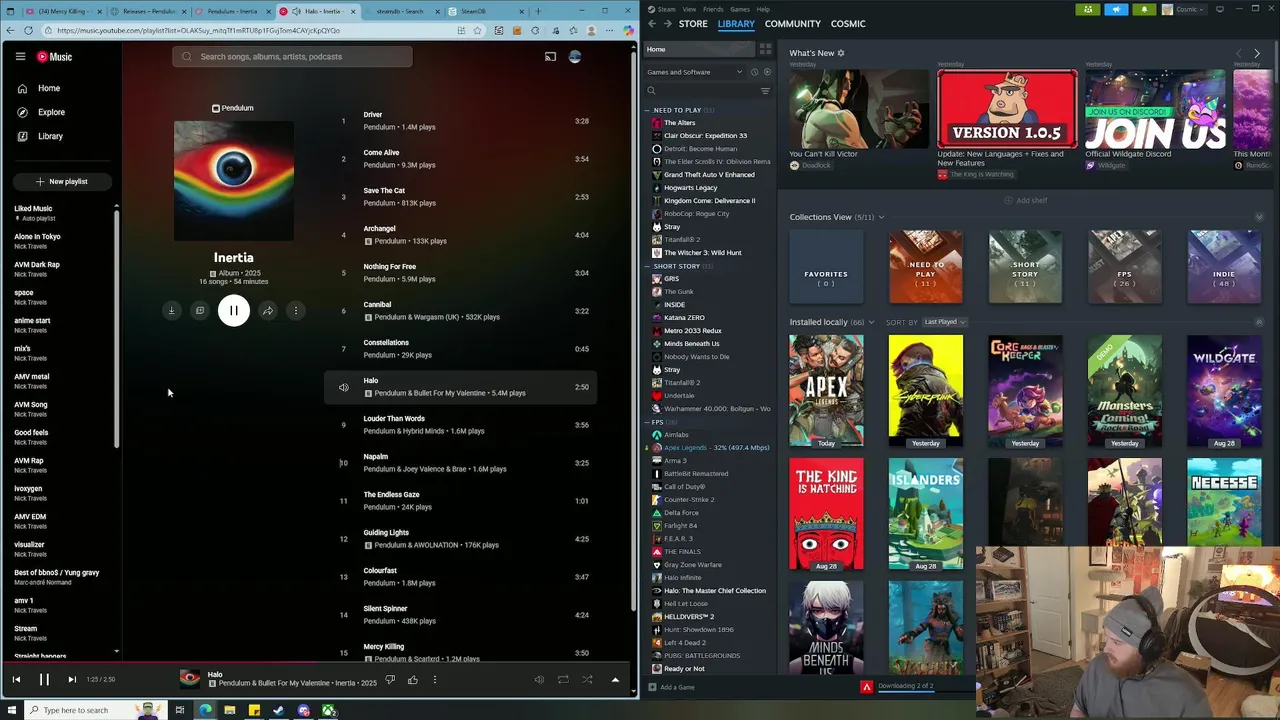The height and width of the screenshot is (720, 1280).
Task: Toggle shuffle in player bar
Action: point(587,679)
